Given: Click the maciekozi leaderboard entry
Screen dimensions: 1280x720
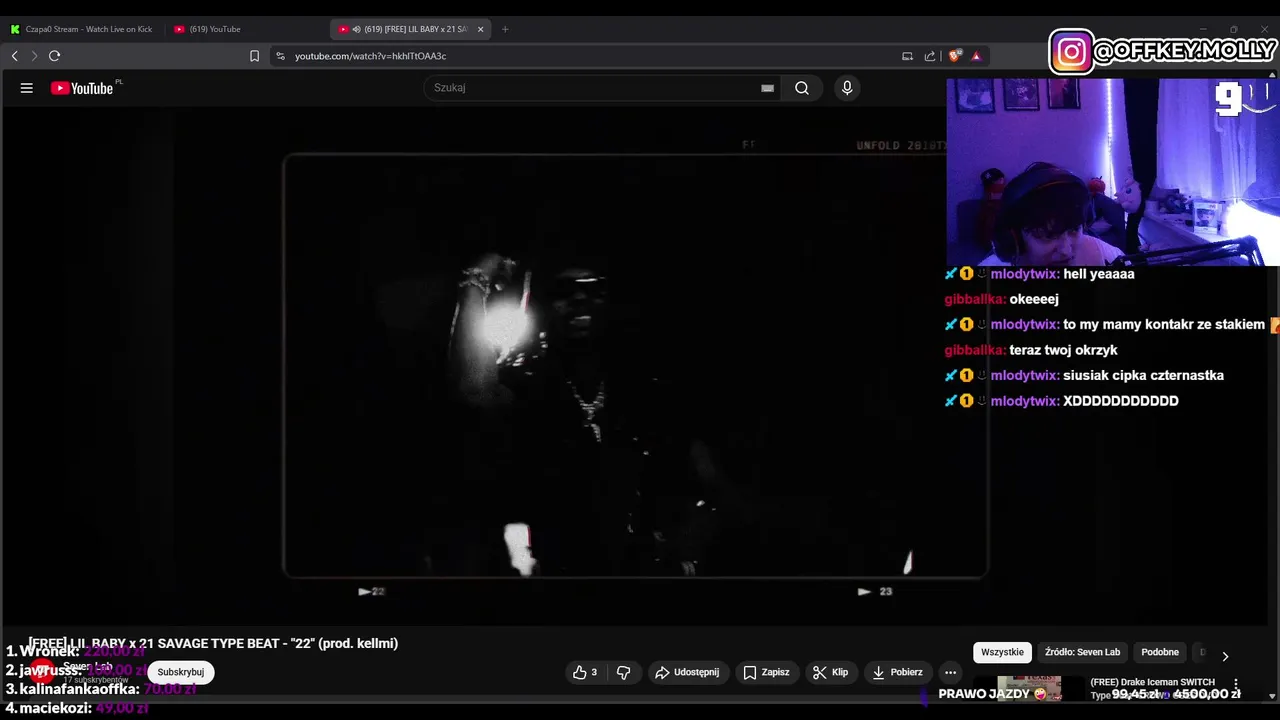Looking at the screenshot, I should click(x=77, y=708).
